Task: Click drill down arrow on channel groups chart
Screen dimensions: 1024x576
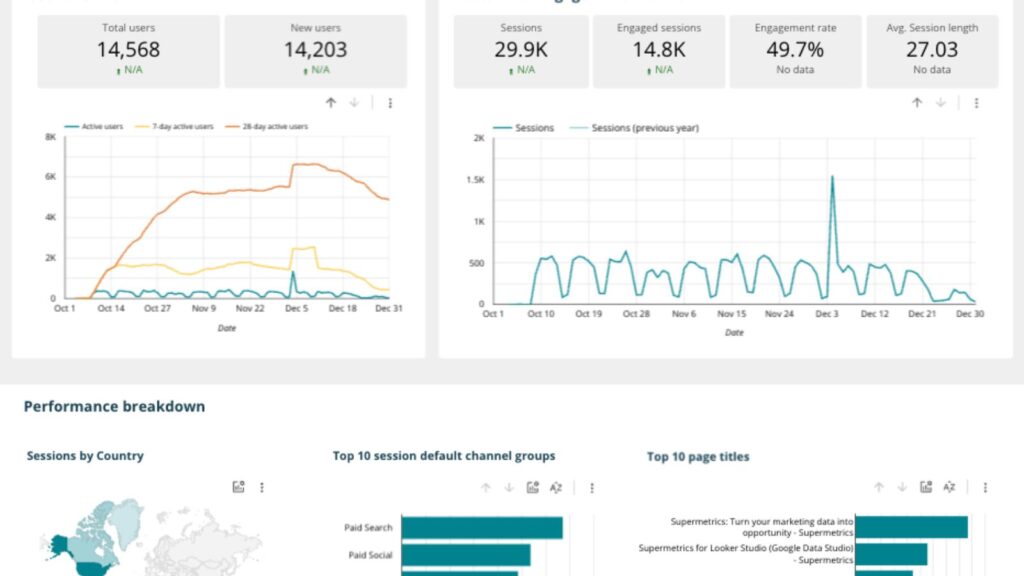Action: (509, 488)
